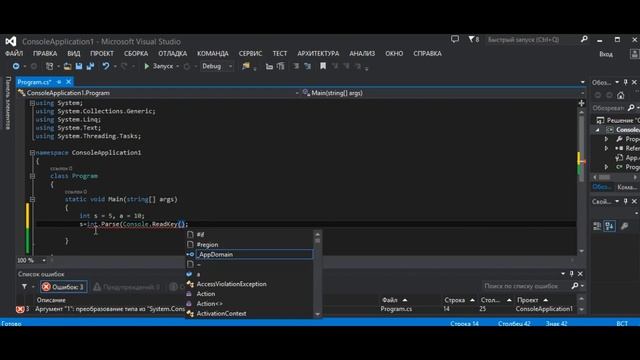Screen dimensions: 640x360
Task: Open the ВИД menu
Action: click(74, 53)
